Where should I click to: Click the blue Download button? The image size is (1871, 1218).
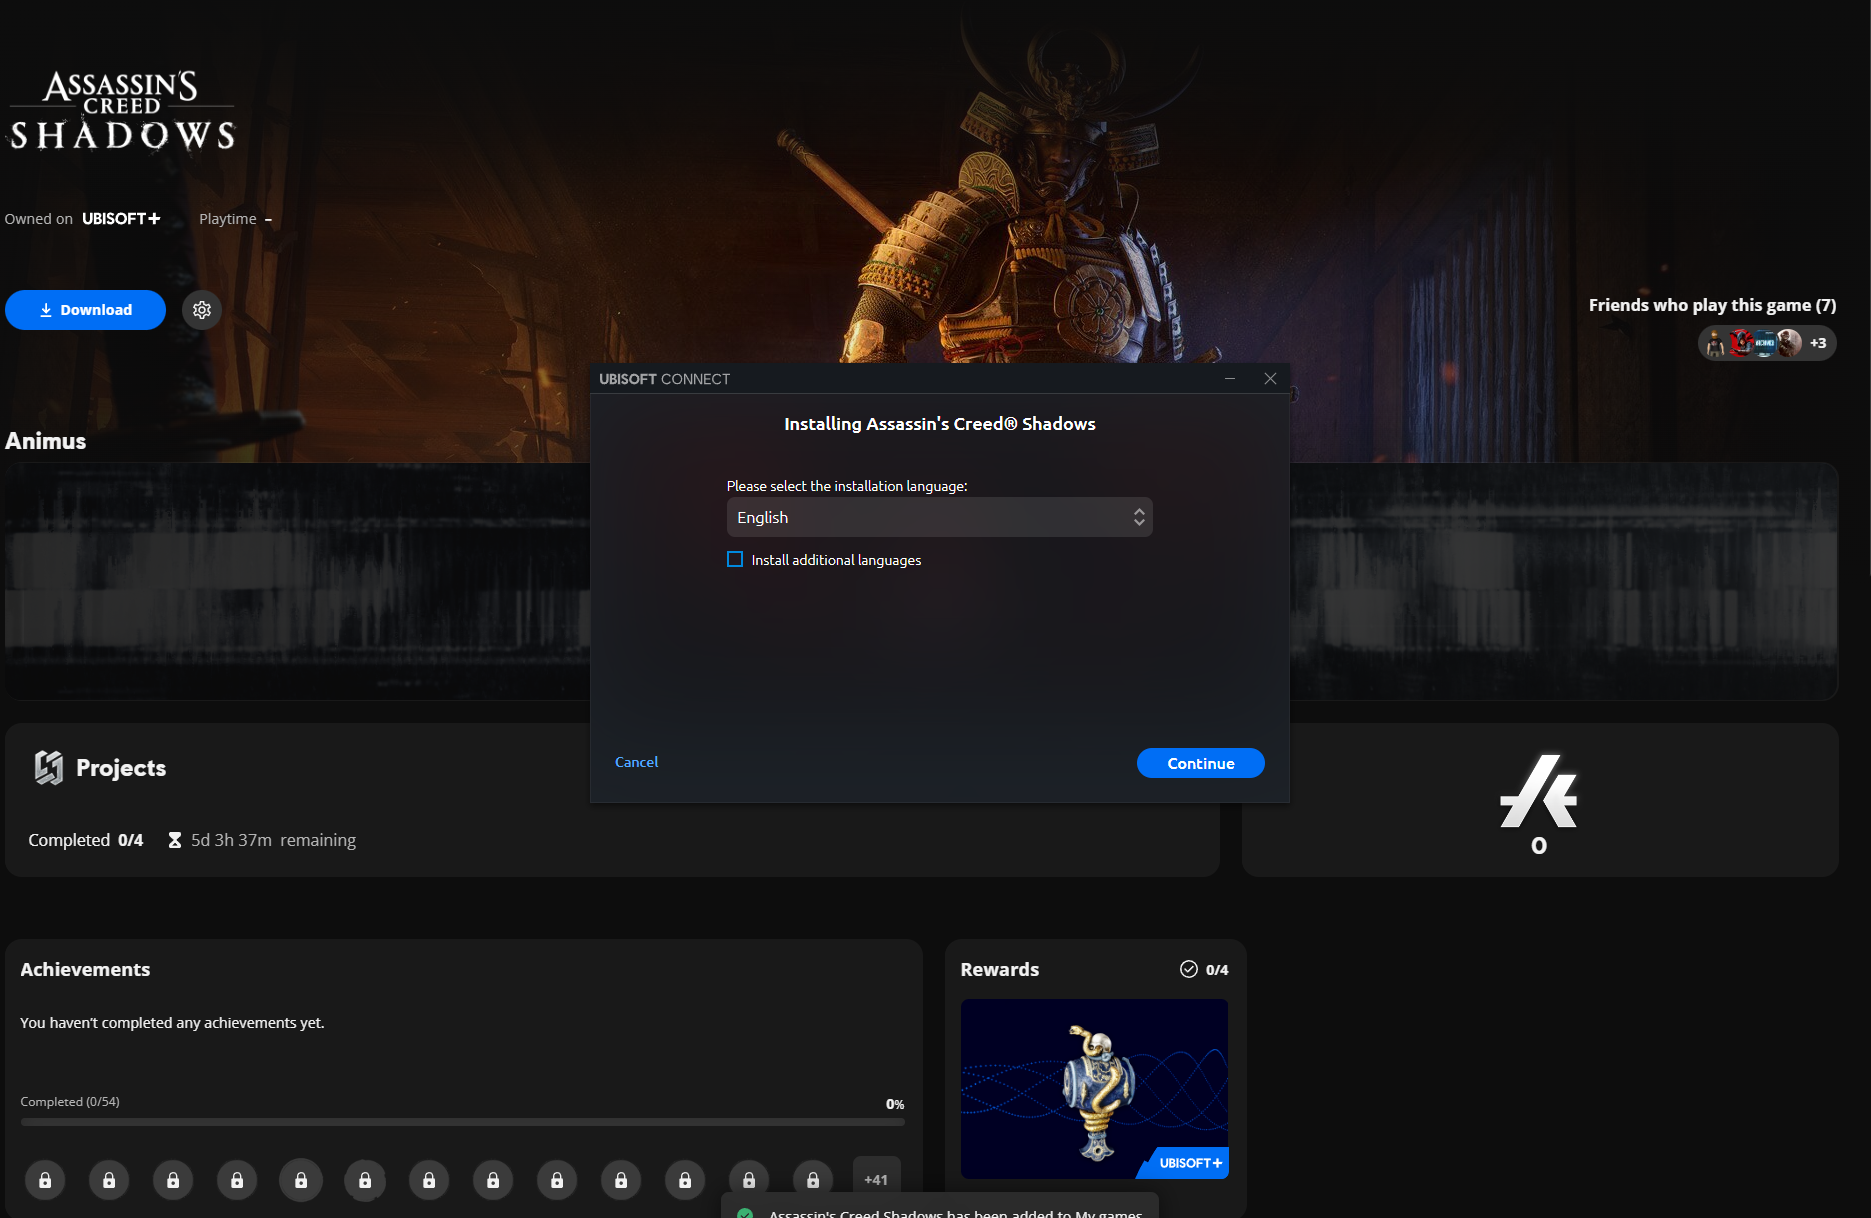pyautogui.click(x=85, y=310)
